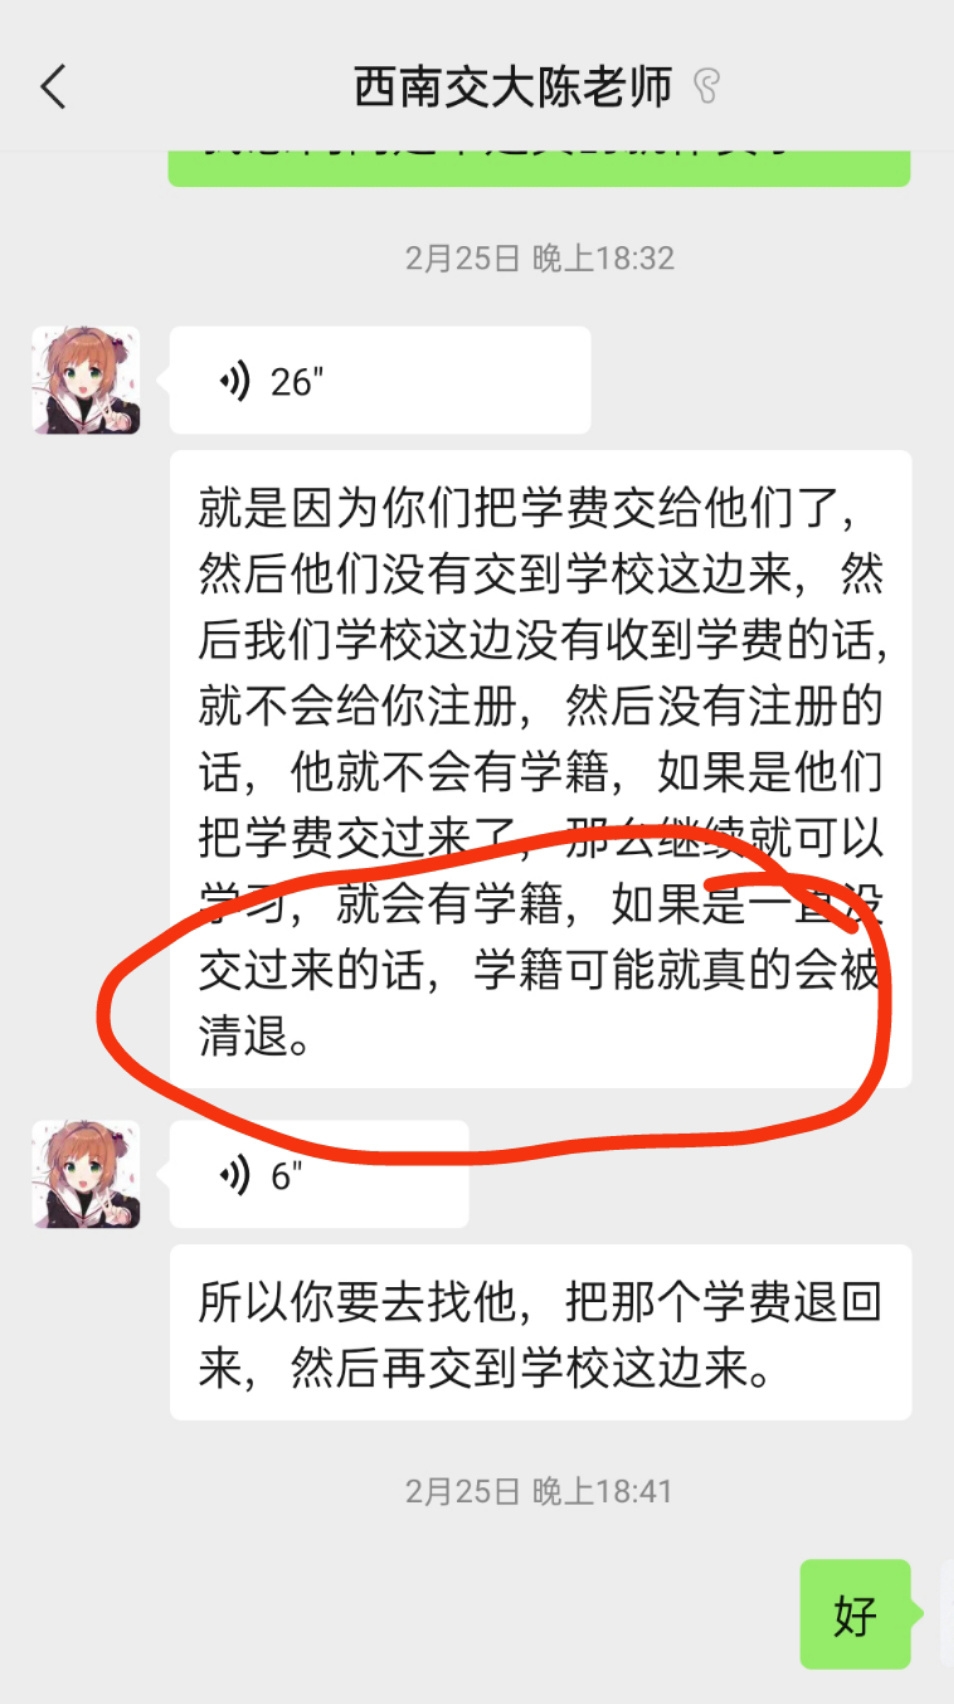
Task: Play the 6-second voice message
Action: pos(319,1174)
